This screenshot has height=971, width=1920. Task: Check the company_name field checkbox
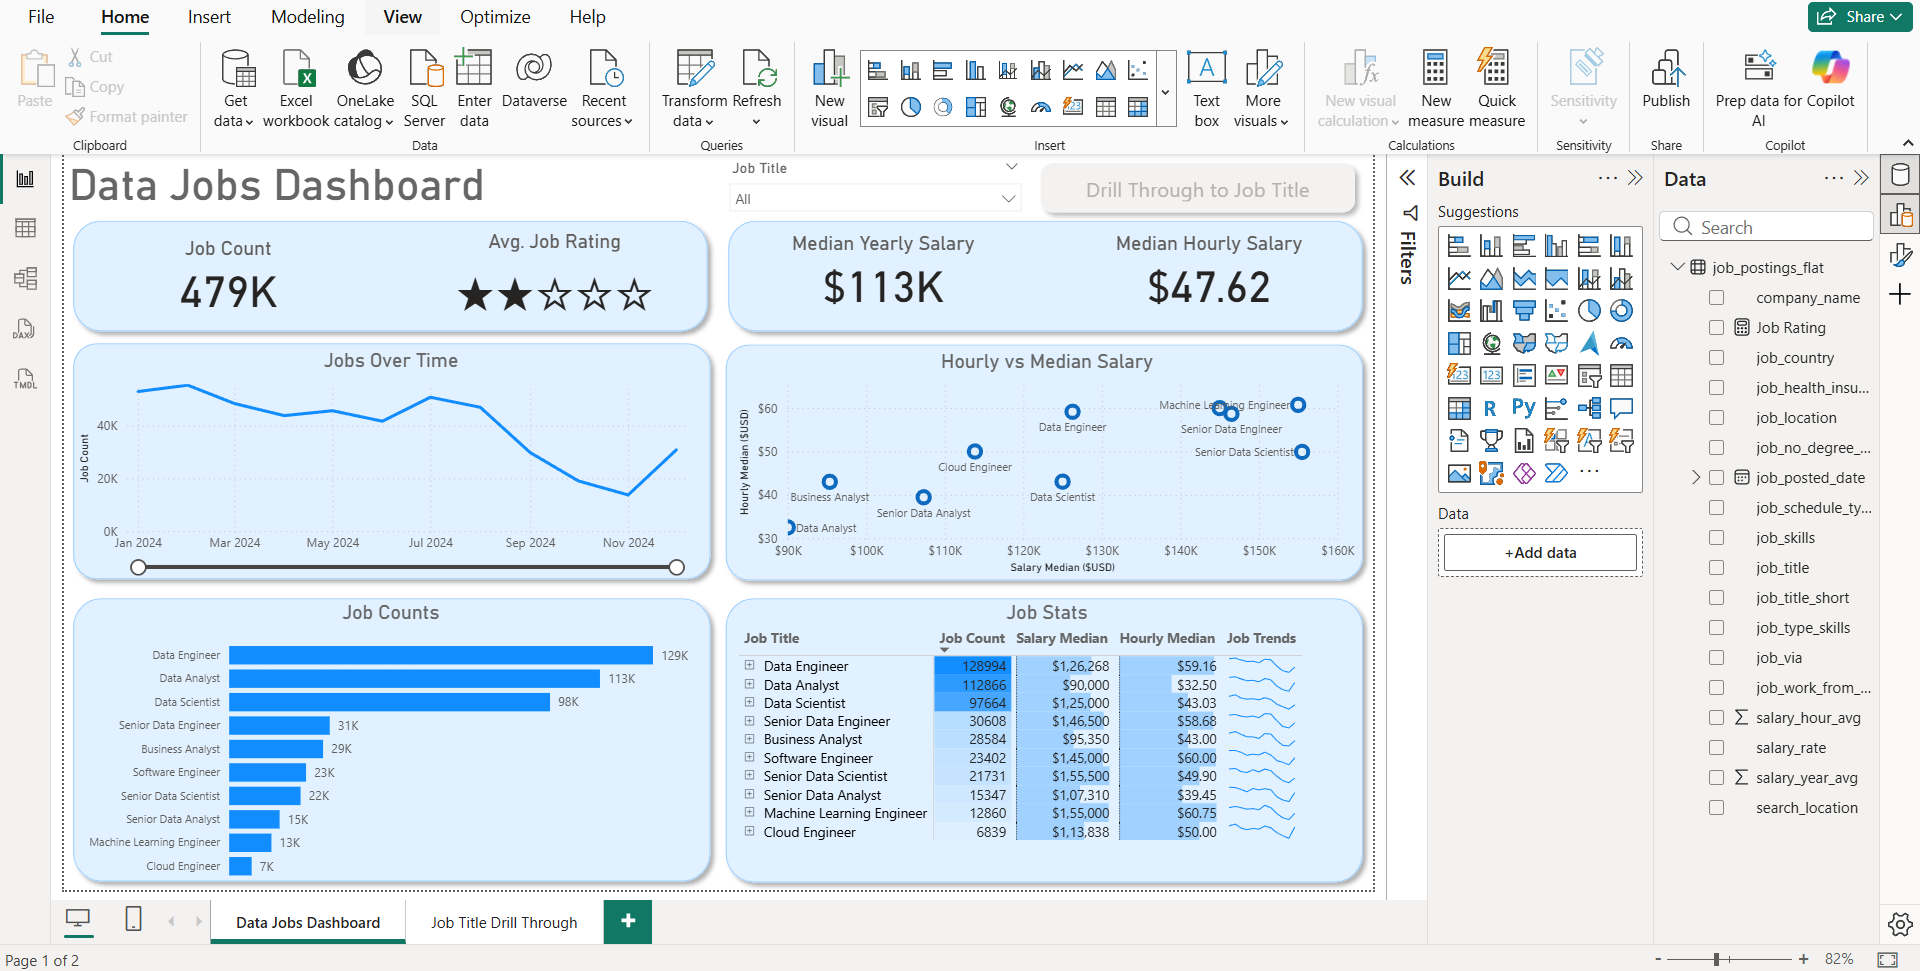[x=1716, y=297]
